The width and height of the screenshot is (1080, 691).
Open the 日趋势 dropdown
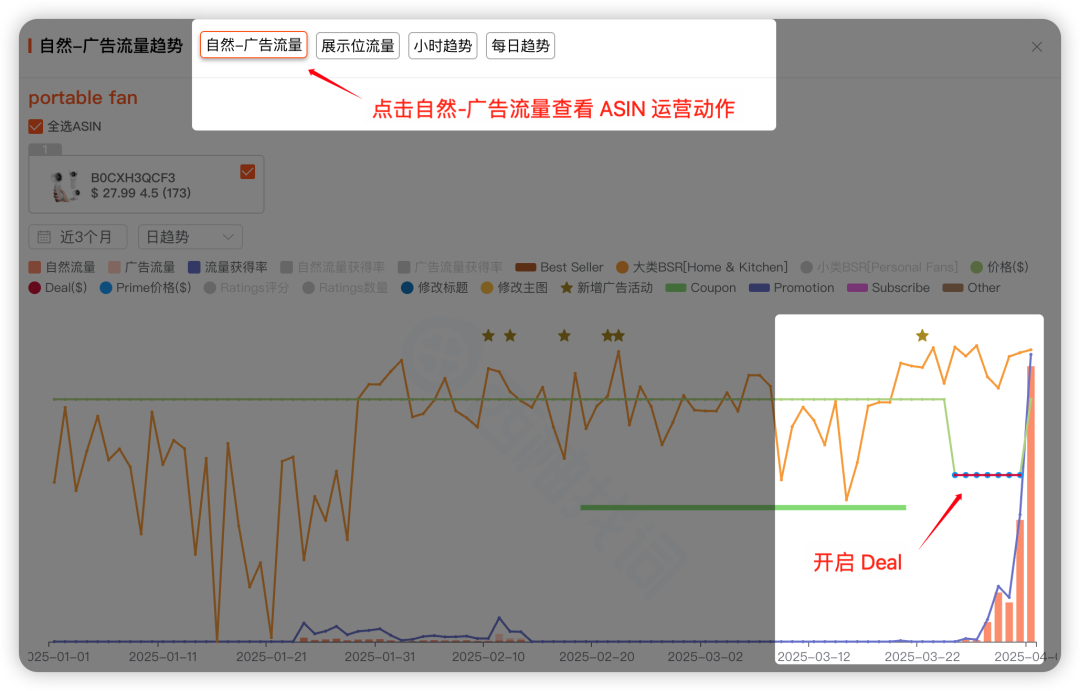coord(189,234)
